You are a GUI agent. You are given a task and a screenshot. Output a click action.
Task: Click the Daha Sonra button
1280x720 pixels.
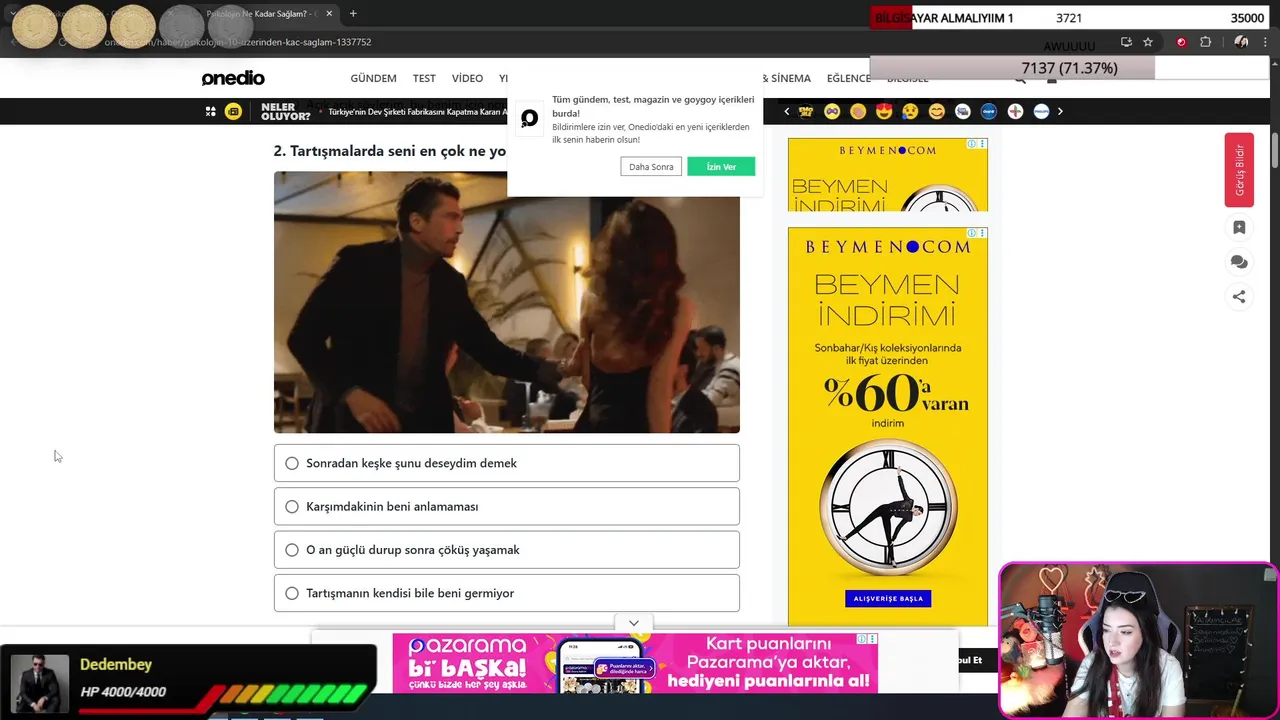[651, 167]
